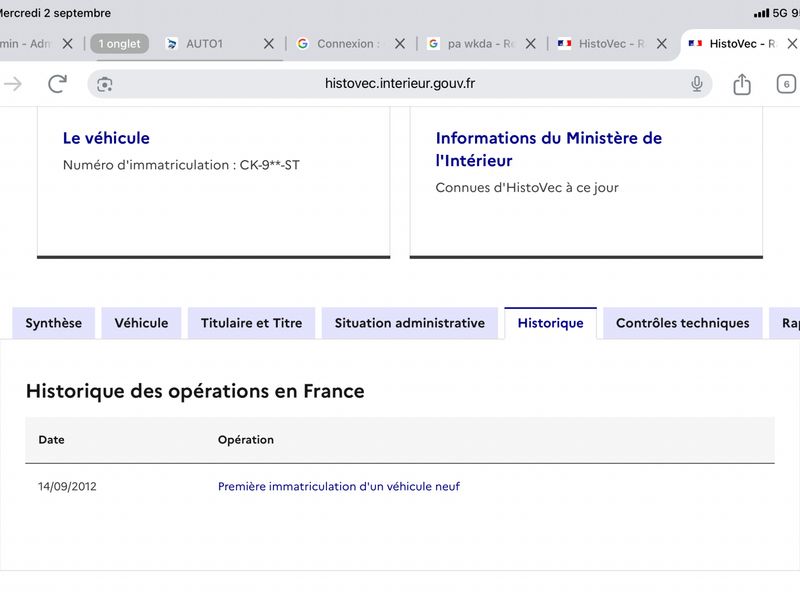The image size is (800, 600).
Task: Open the Situation administrative tab
Action: tap(410, 323)
